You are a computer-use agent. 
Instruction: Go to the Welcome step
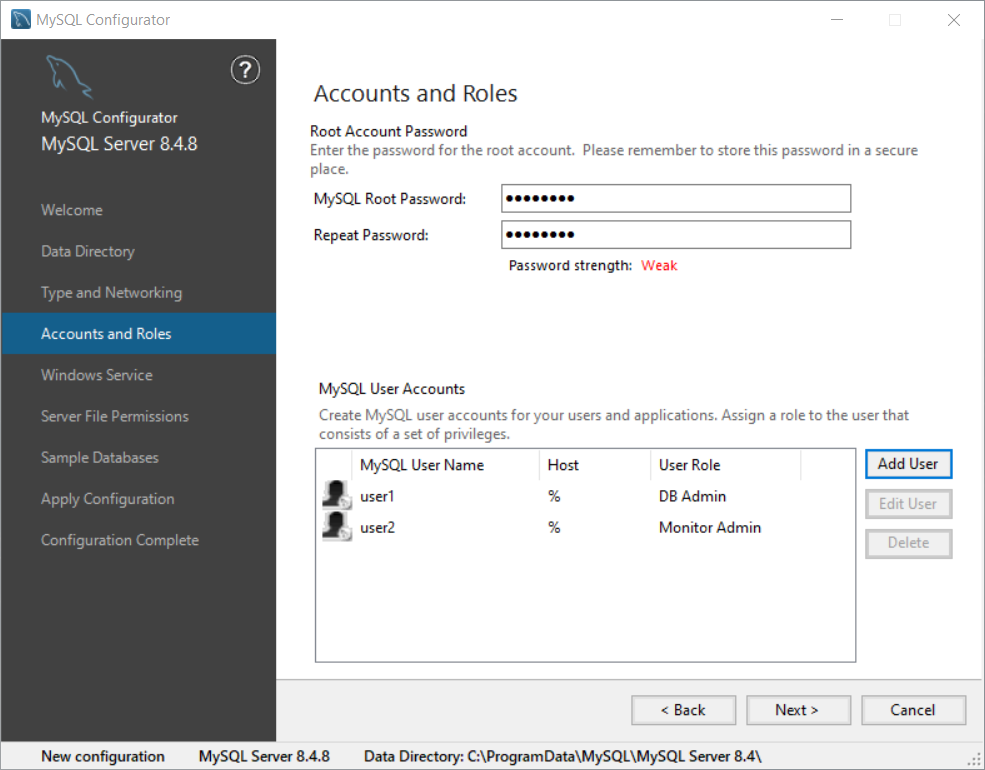[72, 210]
